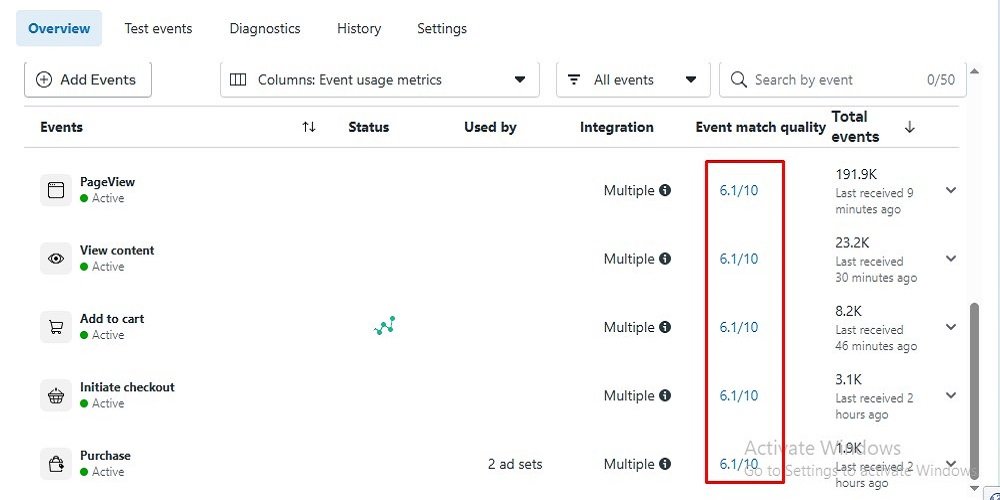This screenshot has height=500, width=1000.
Task: Switch to the Test events tab
Action: point(158,29)
